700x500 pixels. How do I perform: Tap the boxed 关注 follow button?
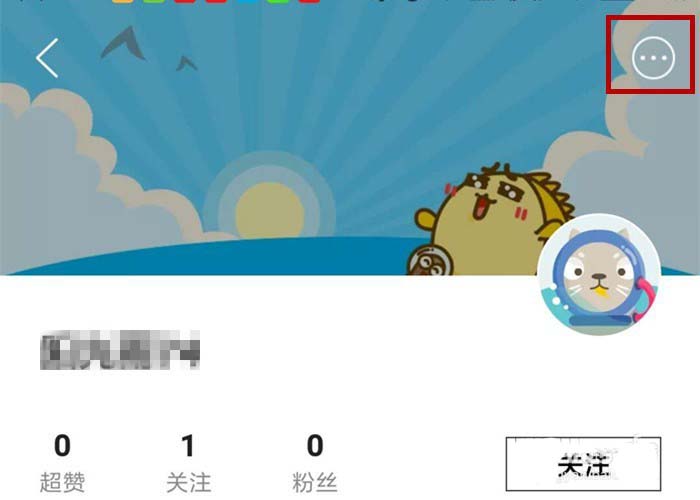pyautogui.click(x=583, y=464)
